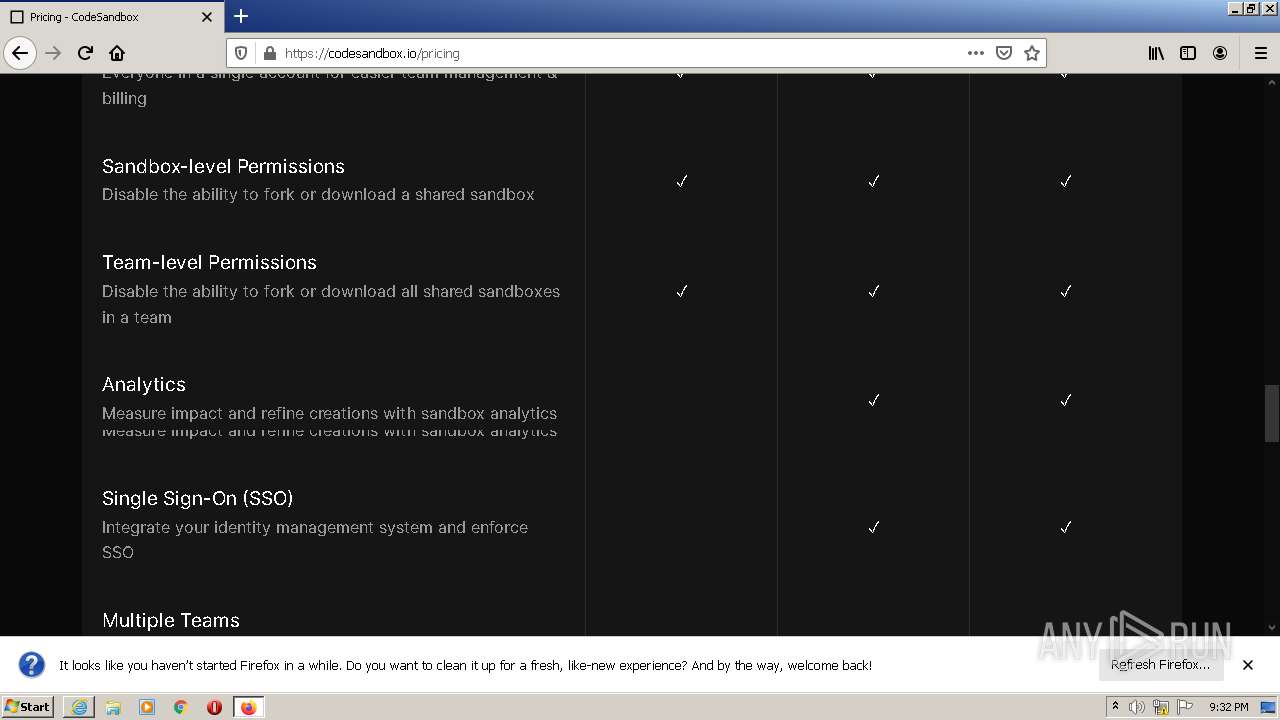
Task: Open Firefox account icon
Action: pos(1220,53)
